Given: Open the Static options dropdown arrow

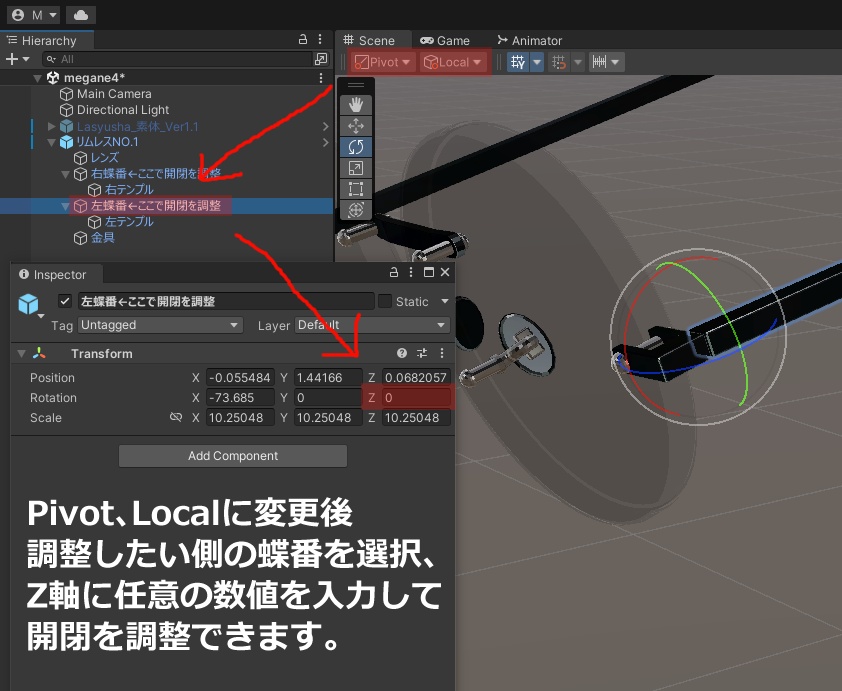Looking at the screenshot, I should (445, 301).
